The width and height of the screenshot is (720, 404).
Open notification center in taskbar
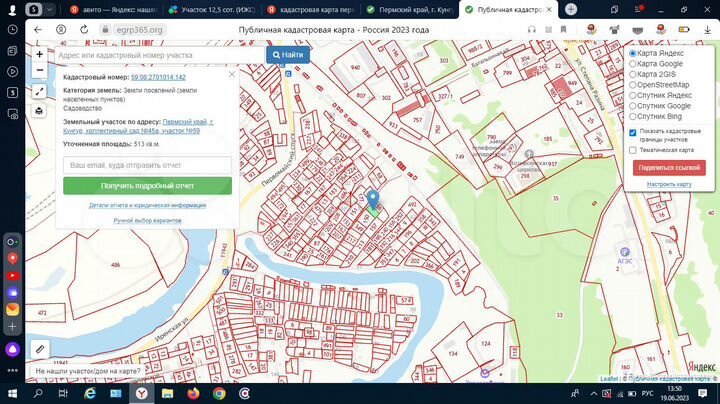702,393
